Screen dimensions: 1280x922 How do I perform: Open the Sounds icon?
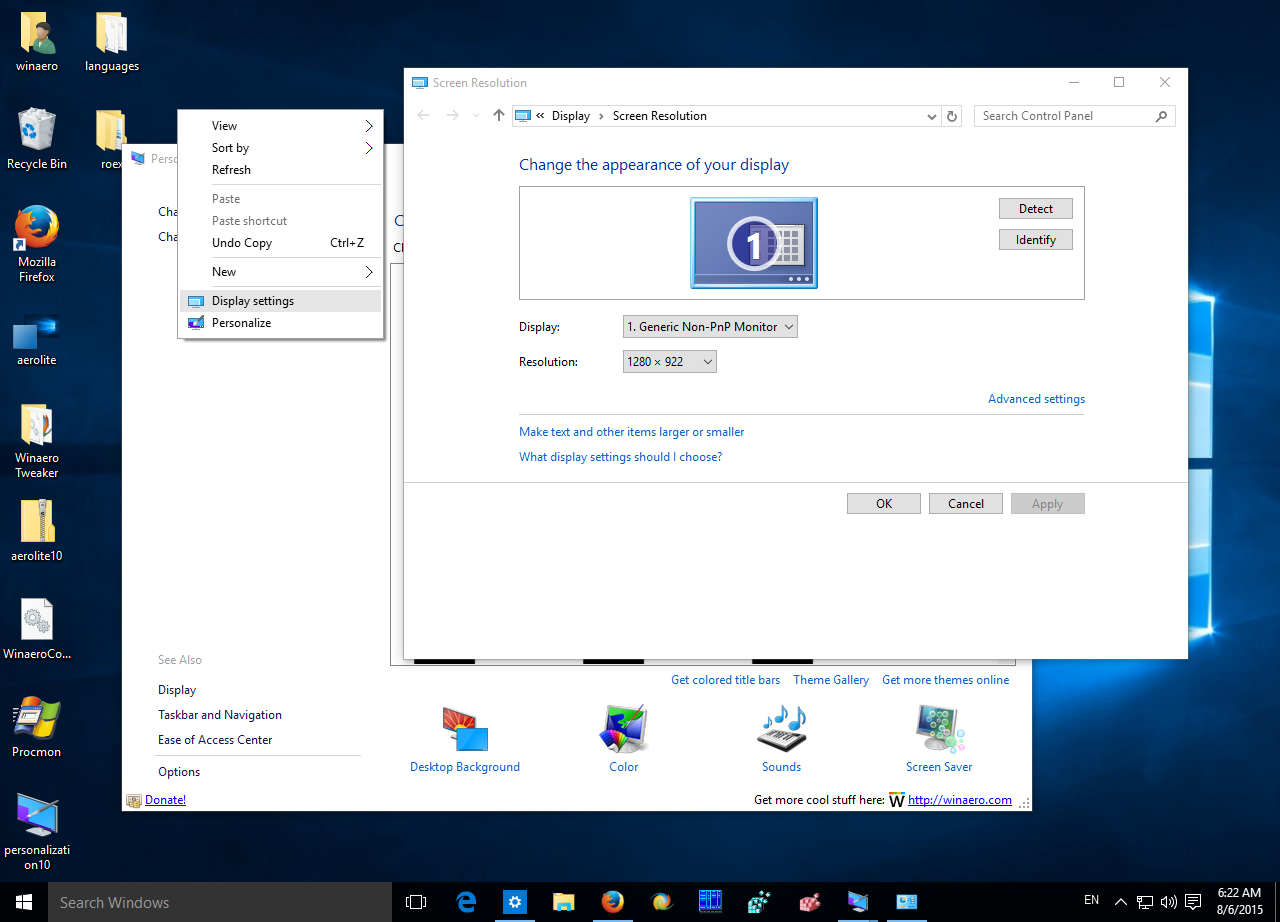click(781, 739)
